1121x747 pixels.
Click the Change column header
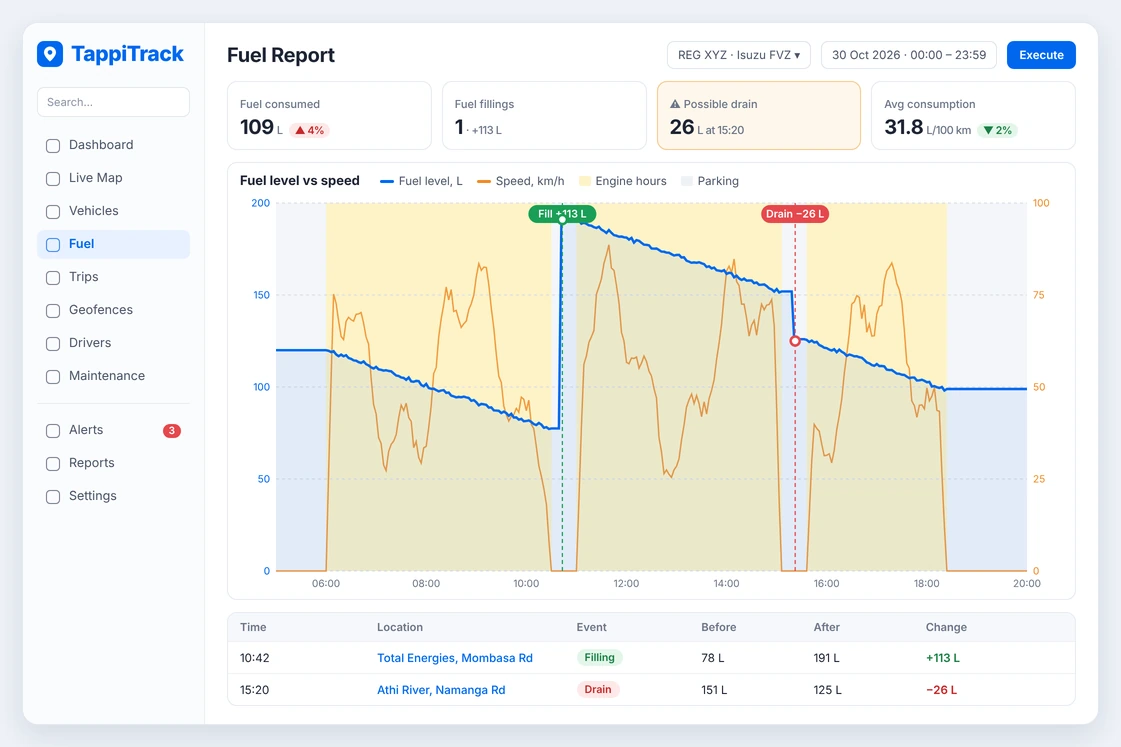click(946, 627)
